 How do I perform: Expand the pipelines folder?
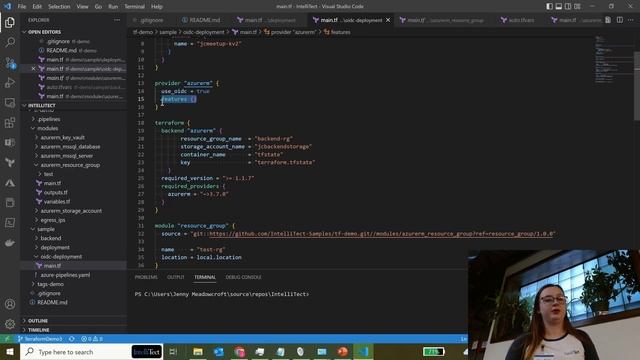[49, 119]
